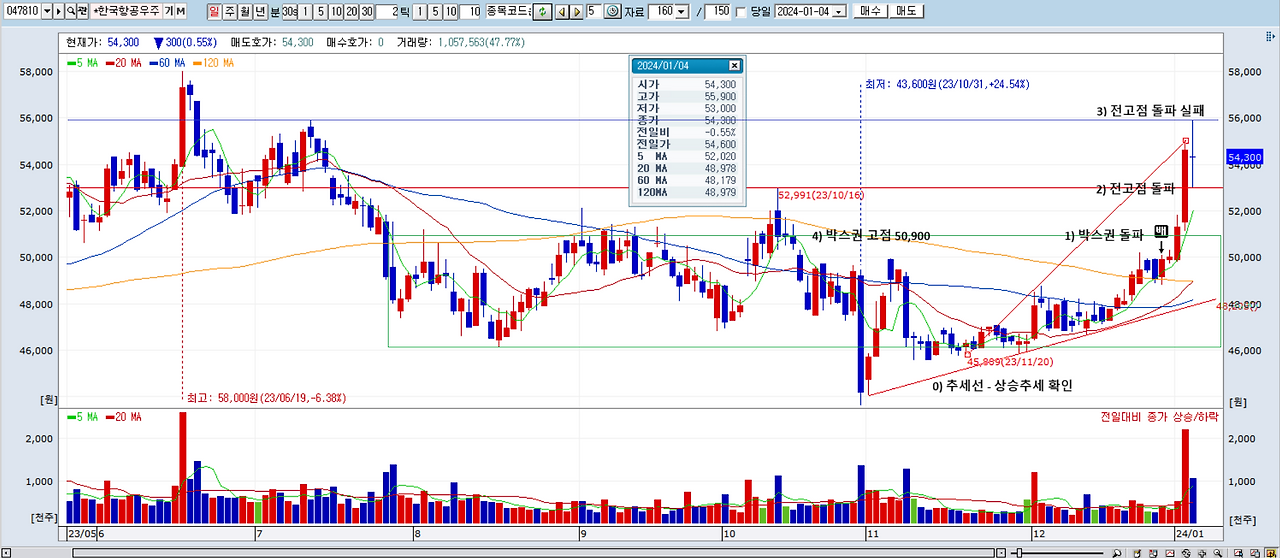Click the right yellow arrow button
Viewport: 1280px width, 558px height.
pyautogui.click(x=577, y=11)
